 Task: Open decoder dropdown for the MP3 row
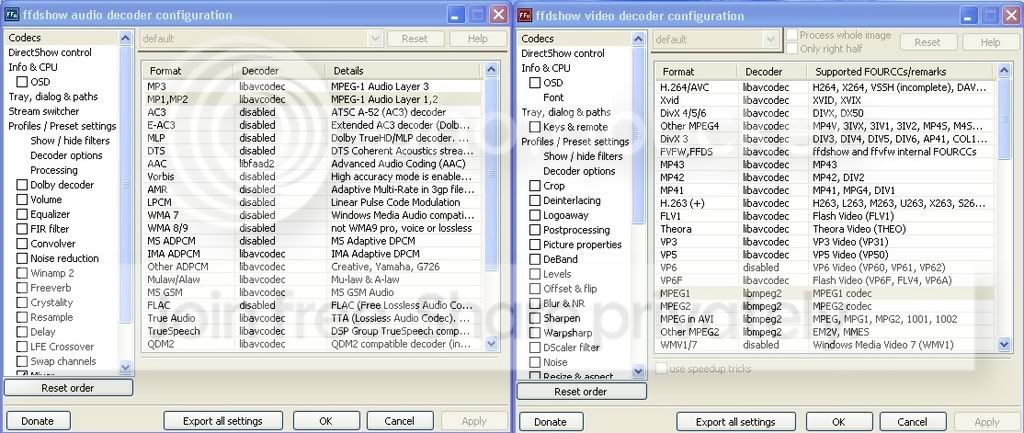coord(280,86)
